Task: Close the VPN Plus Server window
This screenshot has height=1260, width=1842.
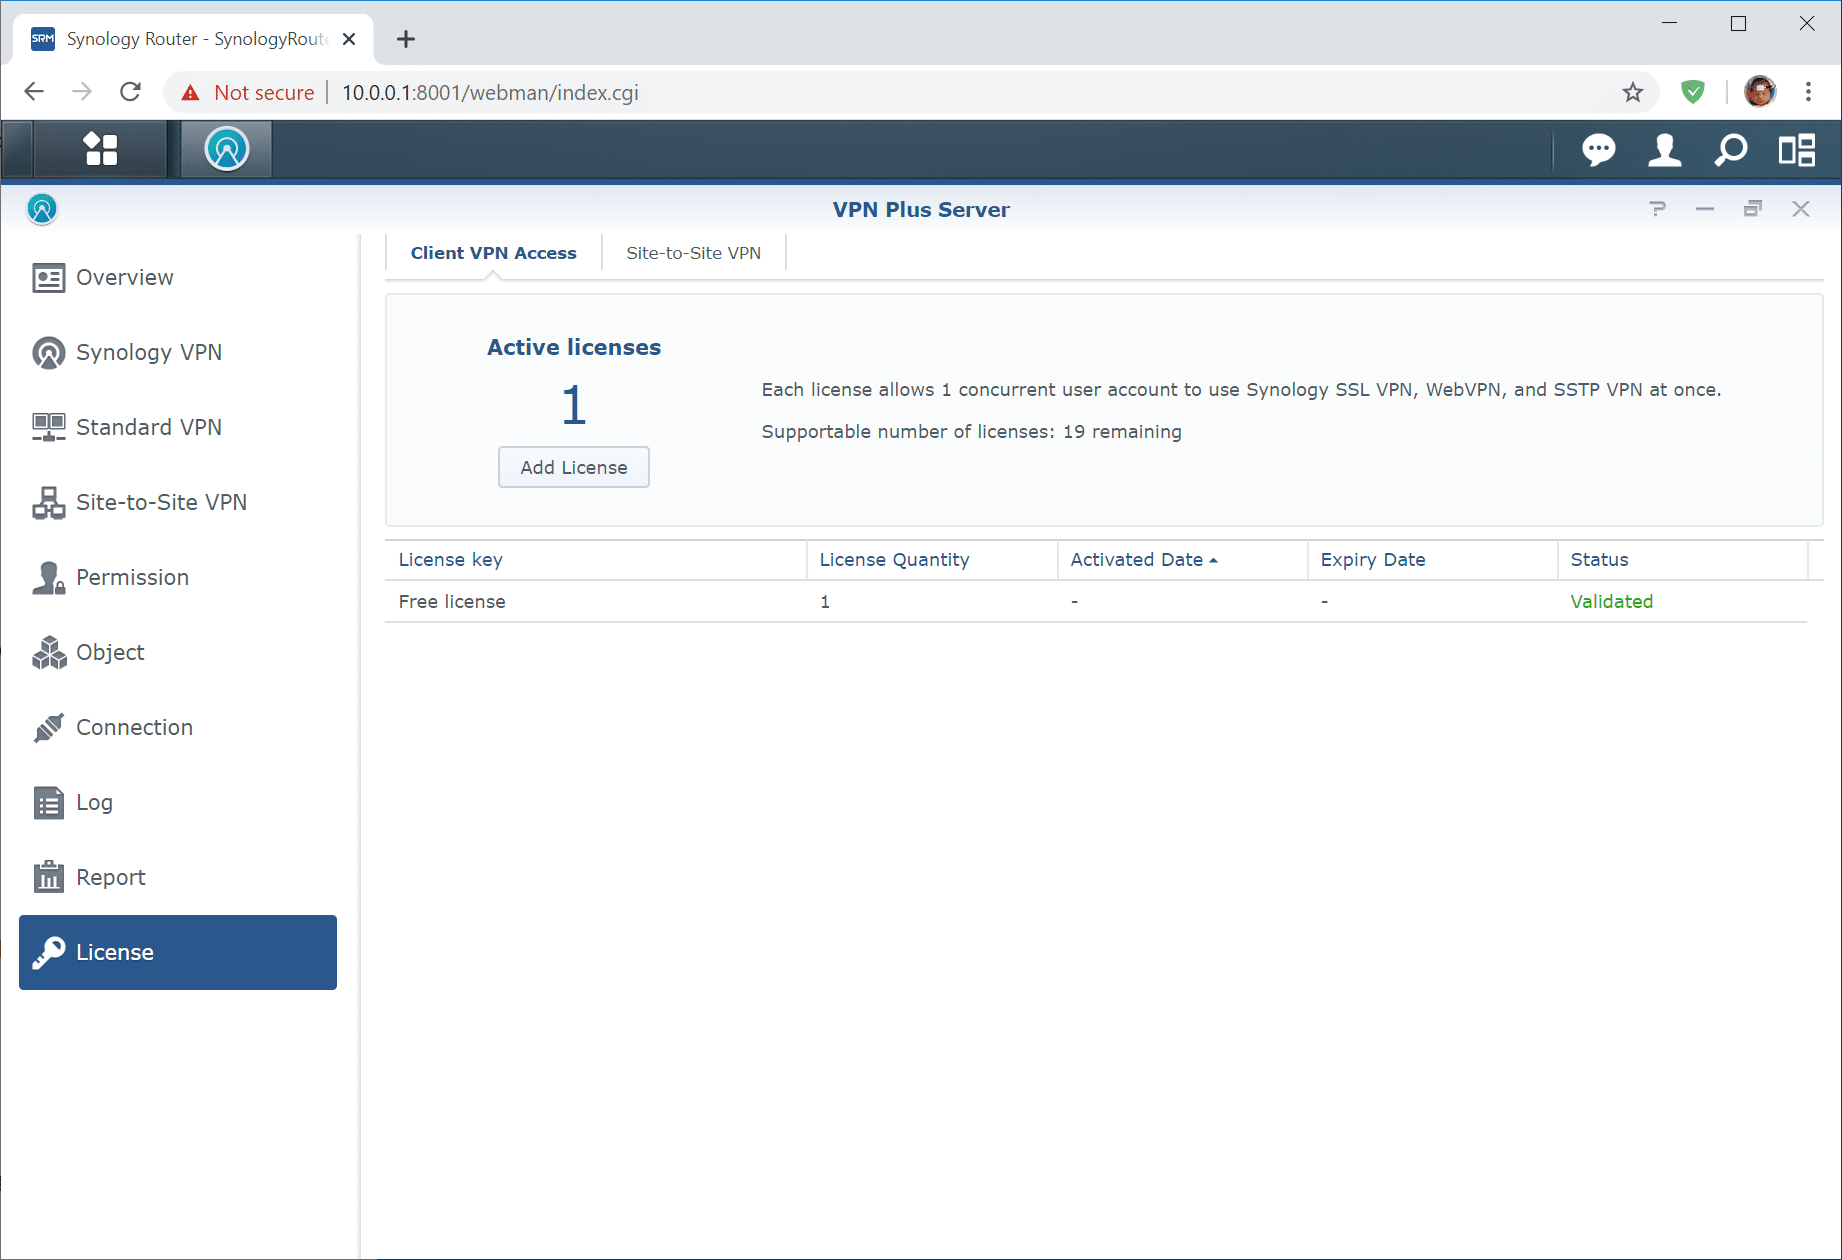Action: (1801, 209)
